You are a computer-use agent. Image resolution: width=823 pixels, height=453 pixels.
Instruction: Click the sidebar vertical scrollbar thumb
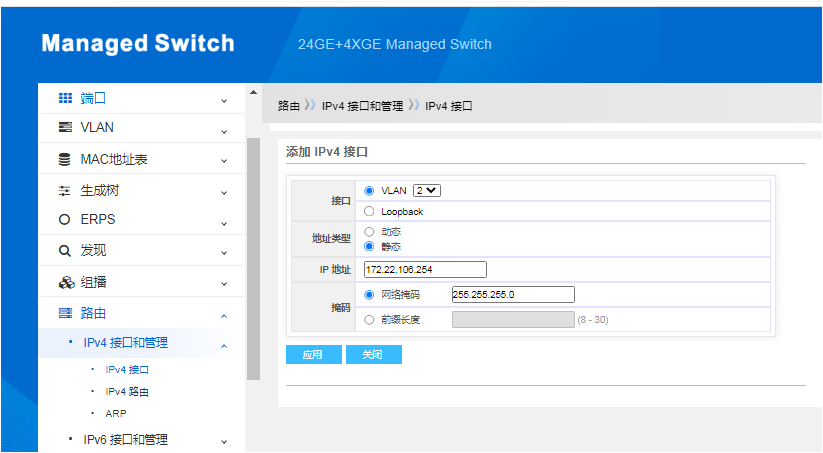(x=254, y=259)
